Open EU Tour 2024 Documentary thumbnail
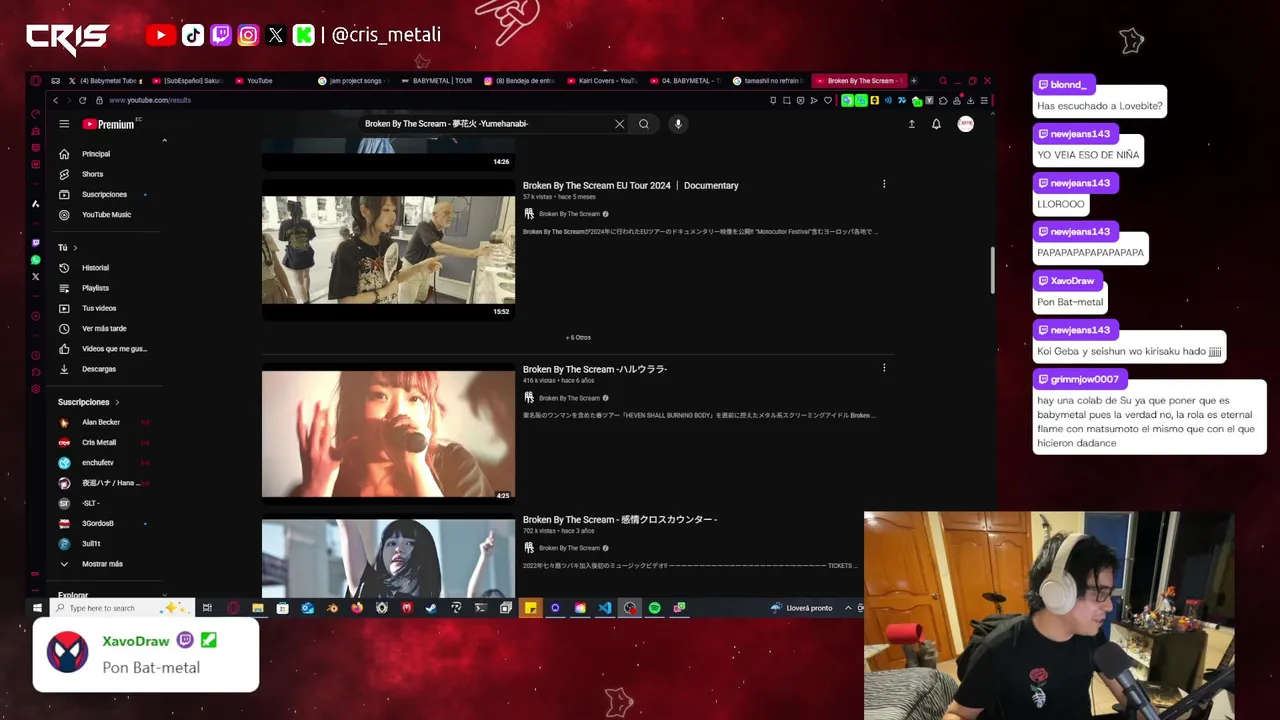 (388, 249)
